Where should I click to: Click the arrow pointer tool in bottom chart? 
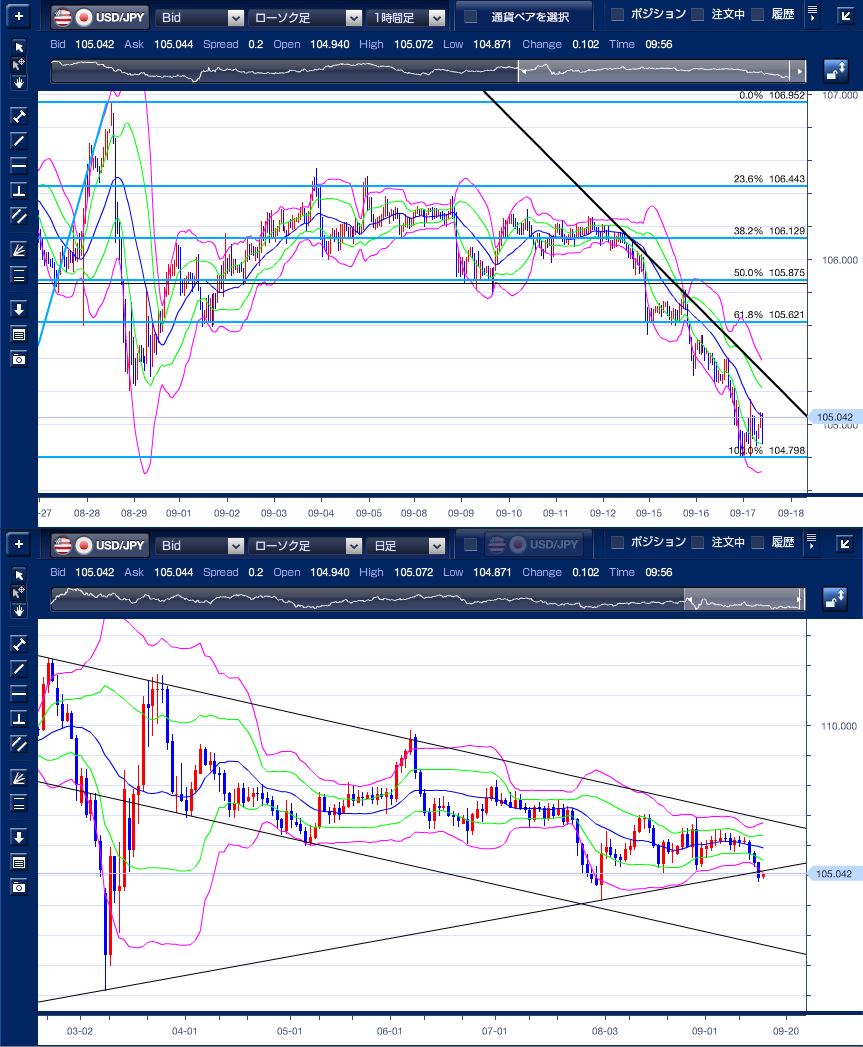18,576
